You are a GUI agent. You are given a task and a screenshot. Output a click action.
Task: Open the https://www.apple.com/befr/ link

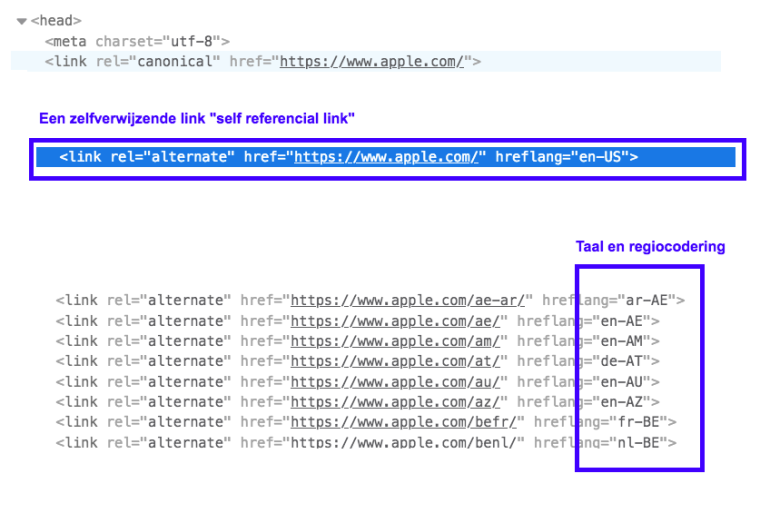[404, 422]
